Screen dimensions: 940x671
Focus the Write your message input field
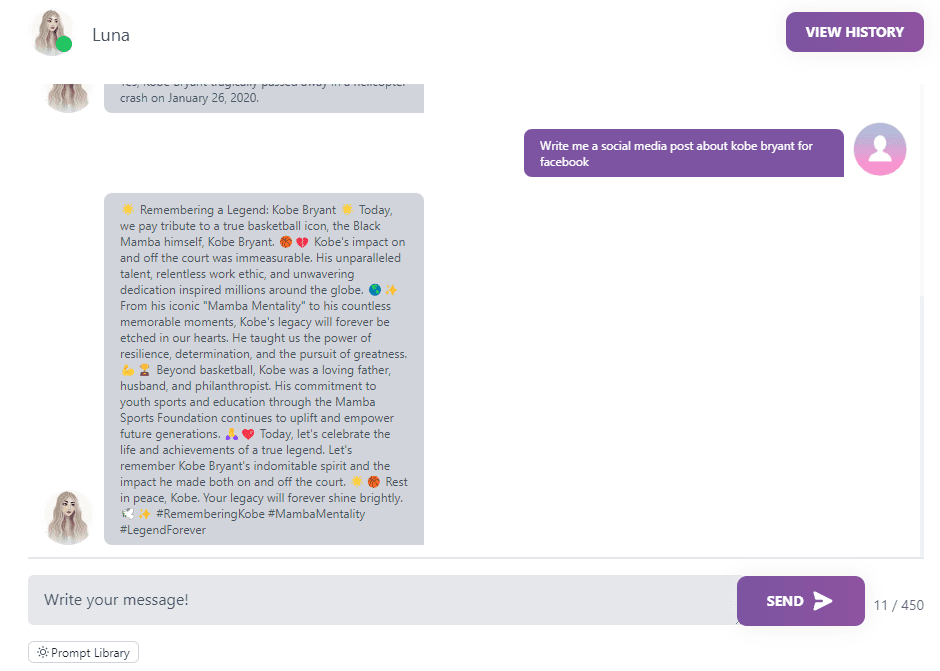tap(382, 600)
